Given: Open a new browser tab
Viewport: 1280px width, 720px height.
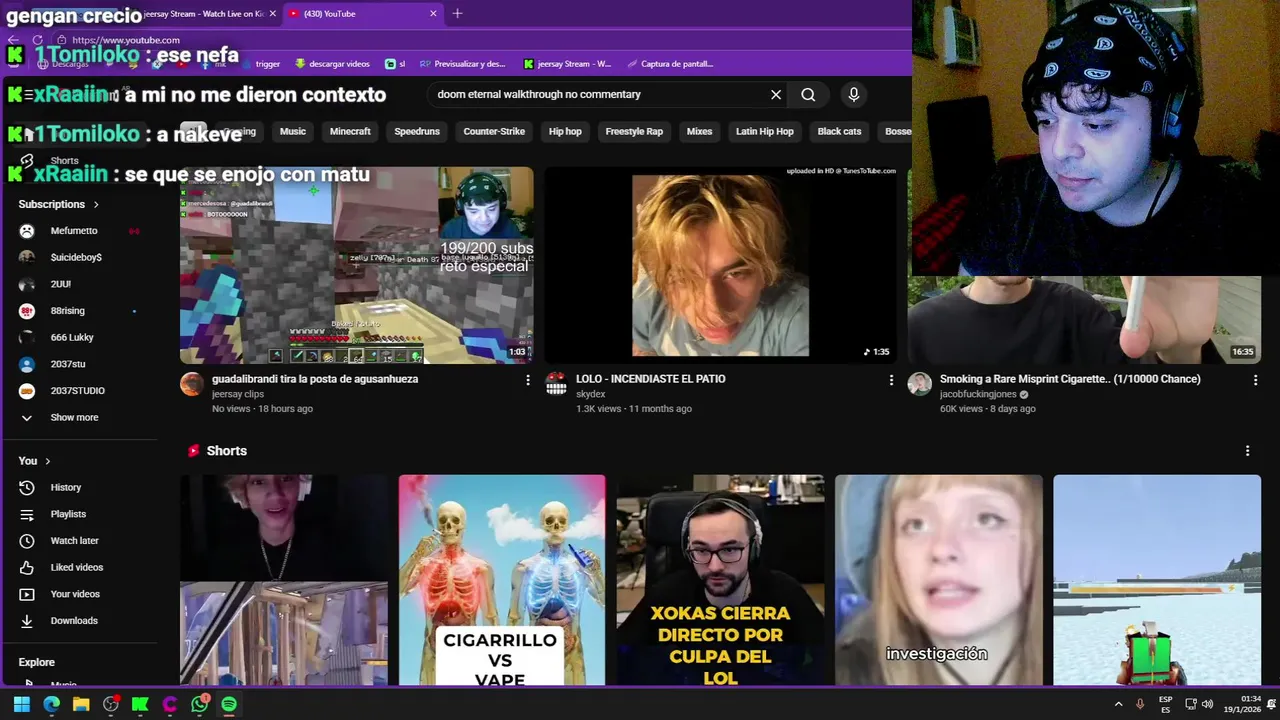Looking at the screenshot, I should pos(457,14).
